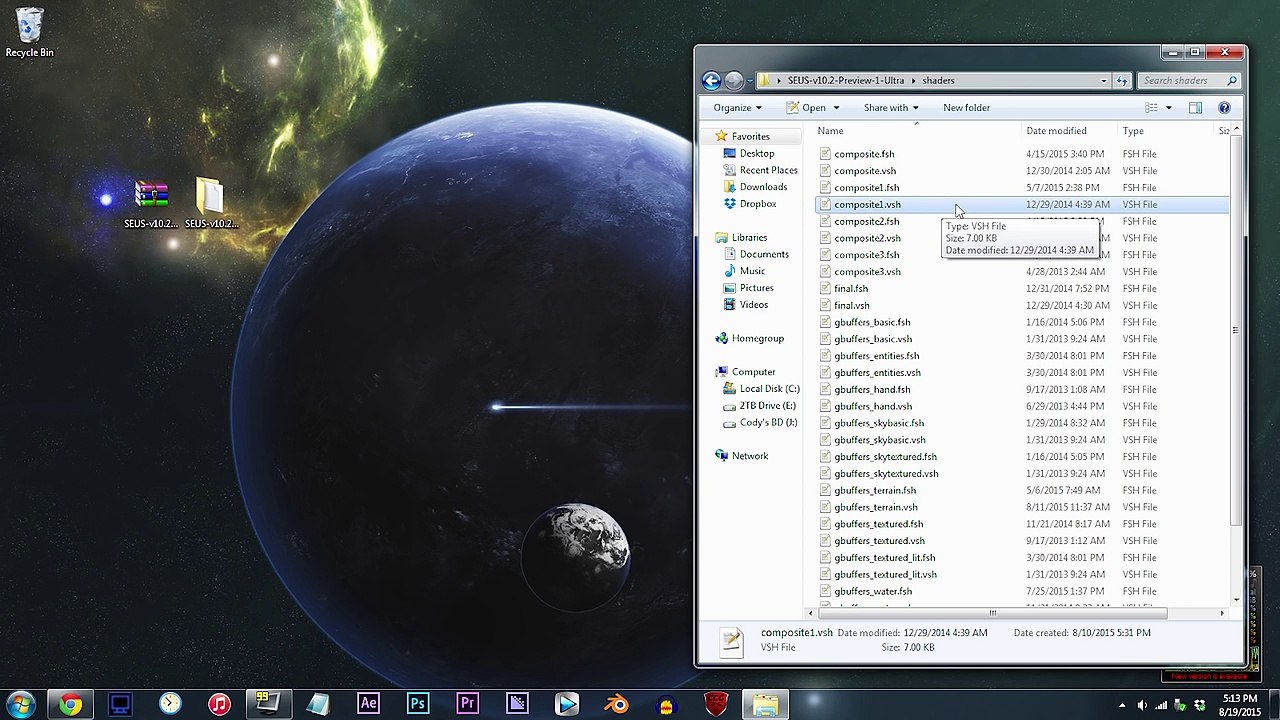Launch Photoshop from the taskbar
The width and height of the screenshot is (1280, 720).
(x=418, y=705)
